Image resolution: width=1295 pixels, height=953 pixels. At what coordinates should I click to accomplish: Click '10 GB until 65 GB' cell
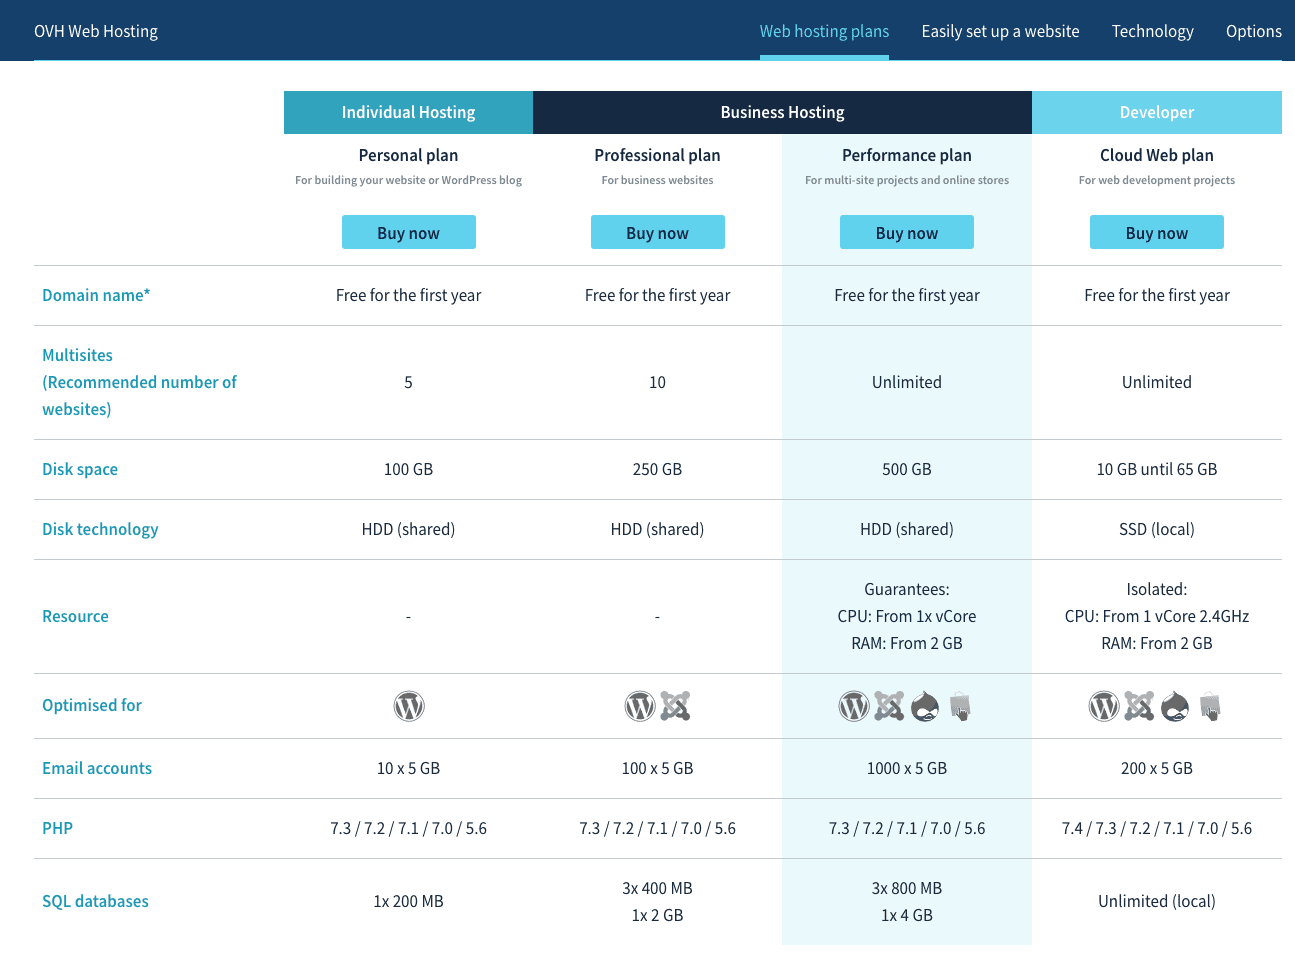tap(1157, 469)
